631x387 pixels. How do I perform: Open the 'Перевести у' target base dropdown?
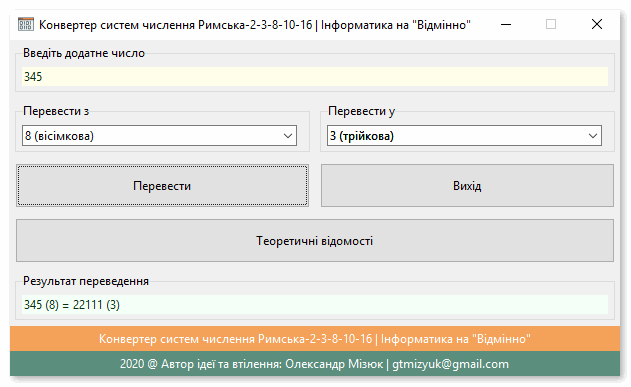(x=464, y=136)
